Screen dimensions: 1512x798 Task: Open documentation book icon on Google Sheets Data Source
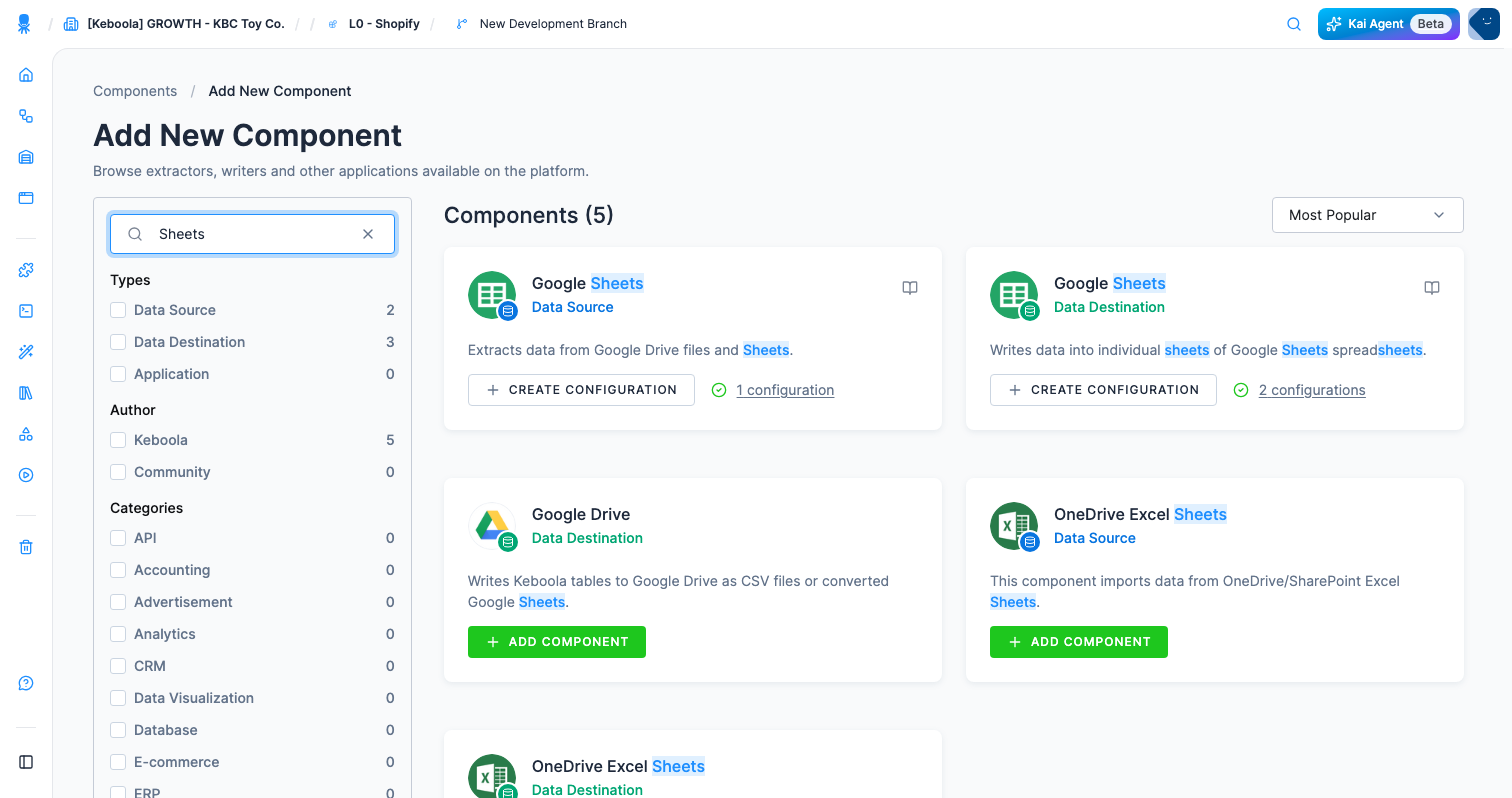point(910,288)
